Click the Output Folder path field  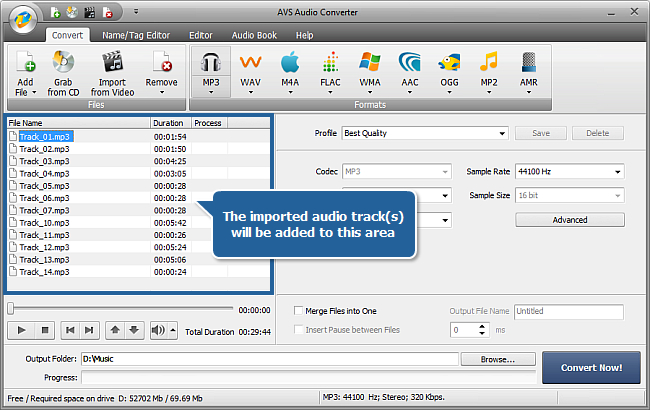click(270, 359)
